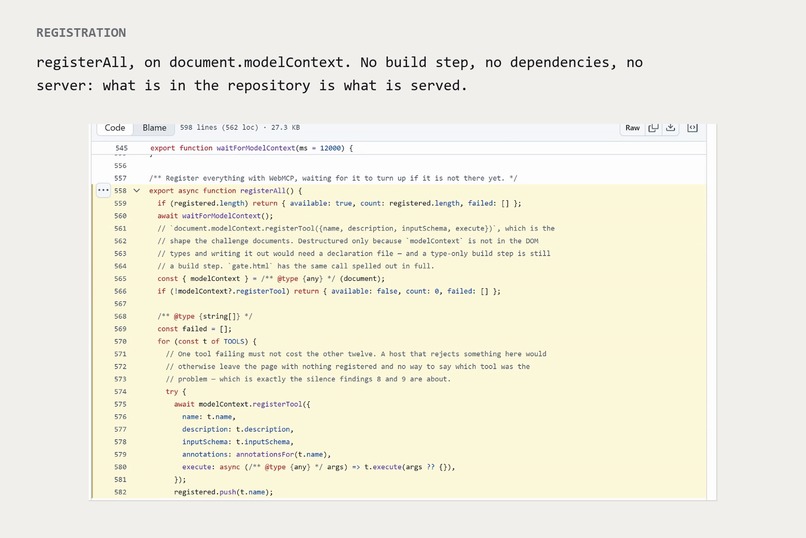Viewport: 806px width, 538px height.
Task: Click '598 lines (562 loc) · 27.3 KB' file info
Action: click(x=240, y=127)
